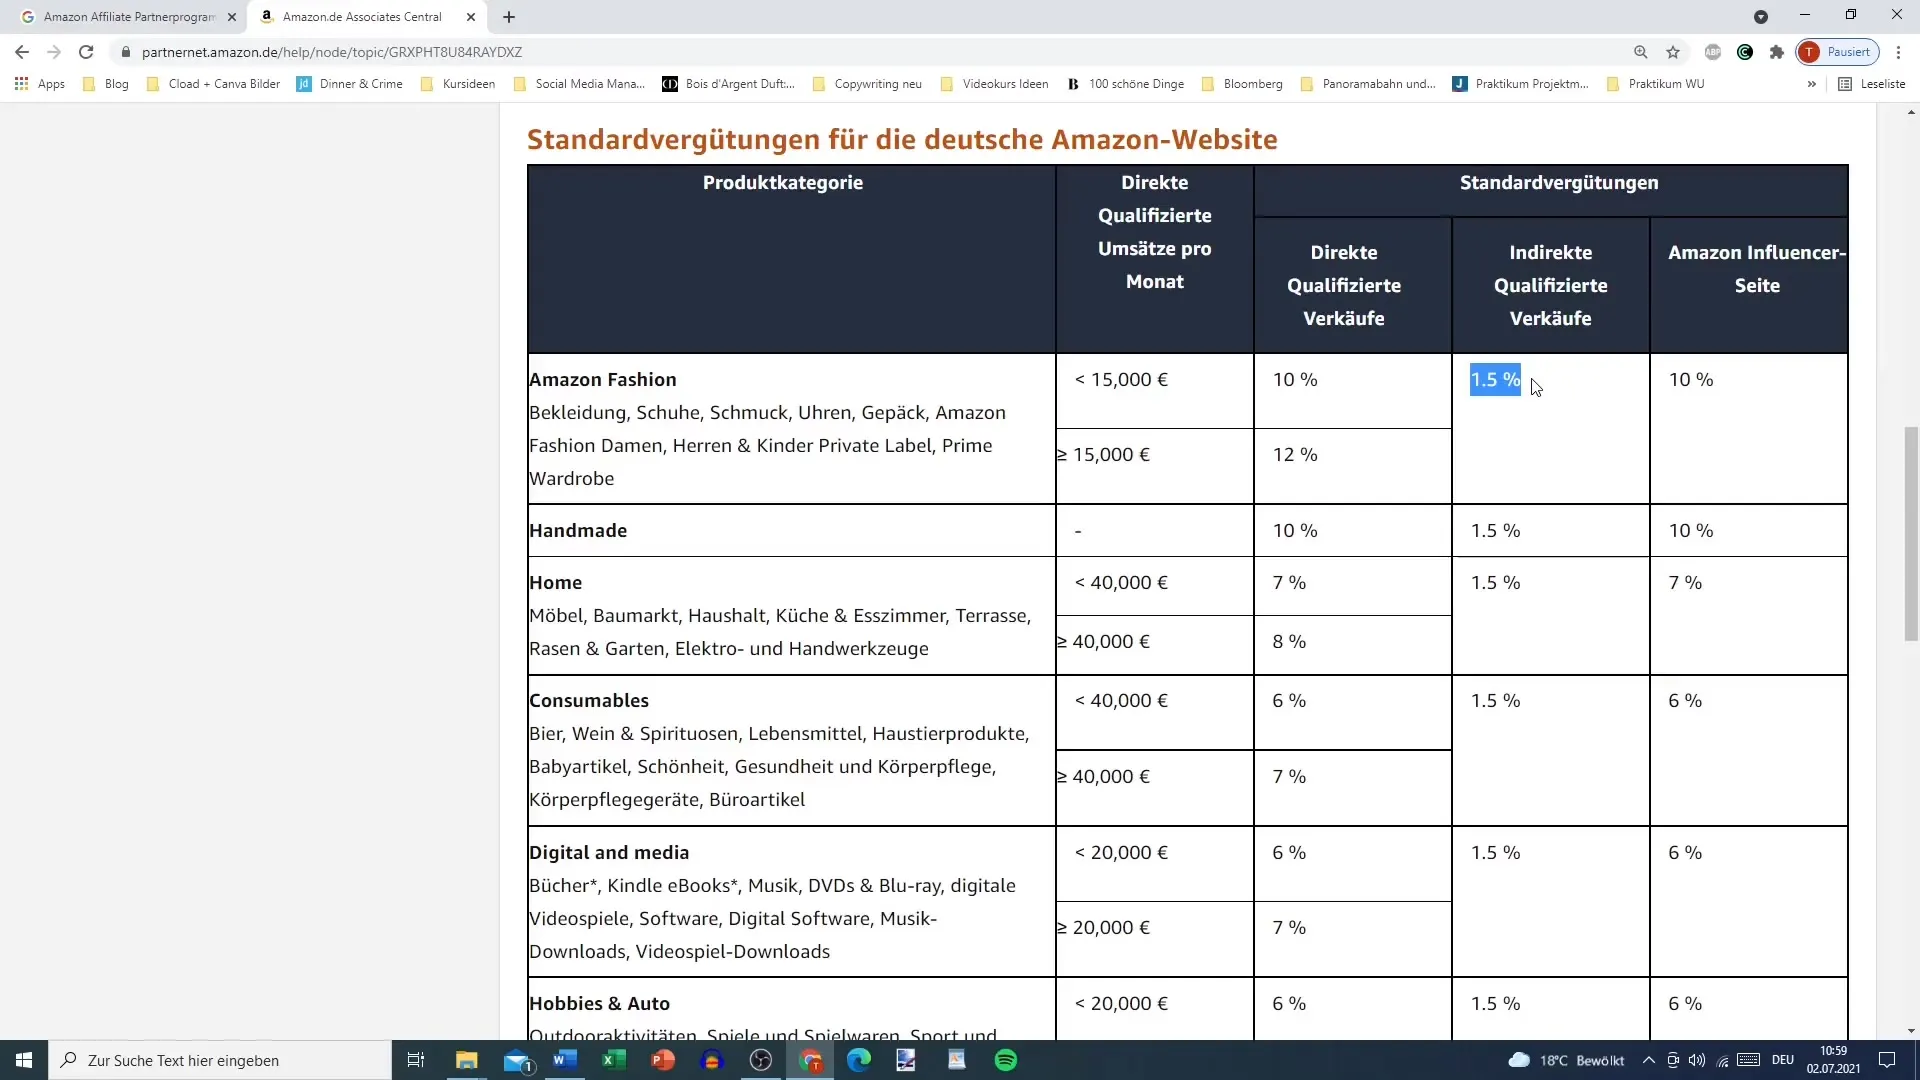Screen dimensions: 1920x1080
Task: Open the Mail app in taskbar
Action: 516,1060
